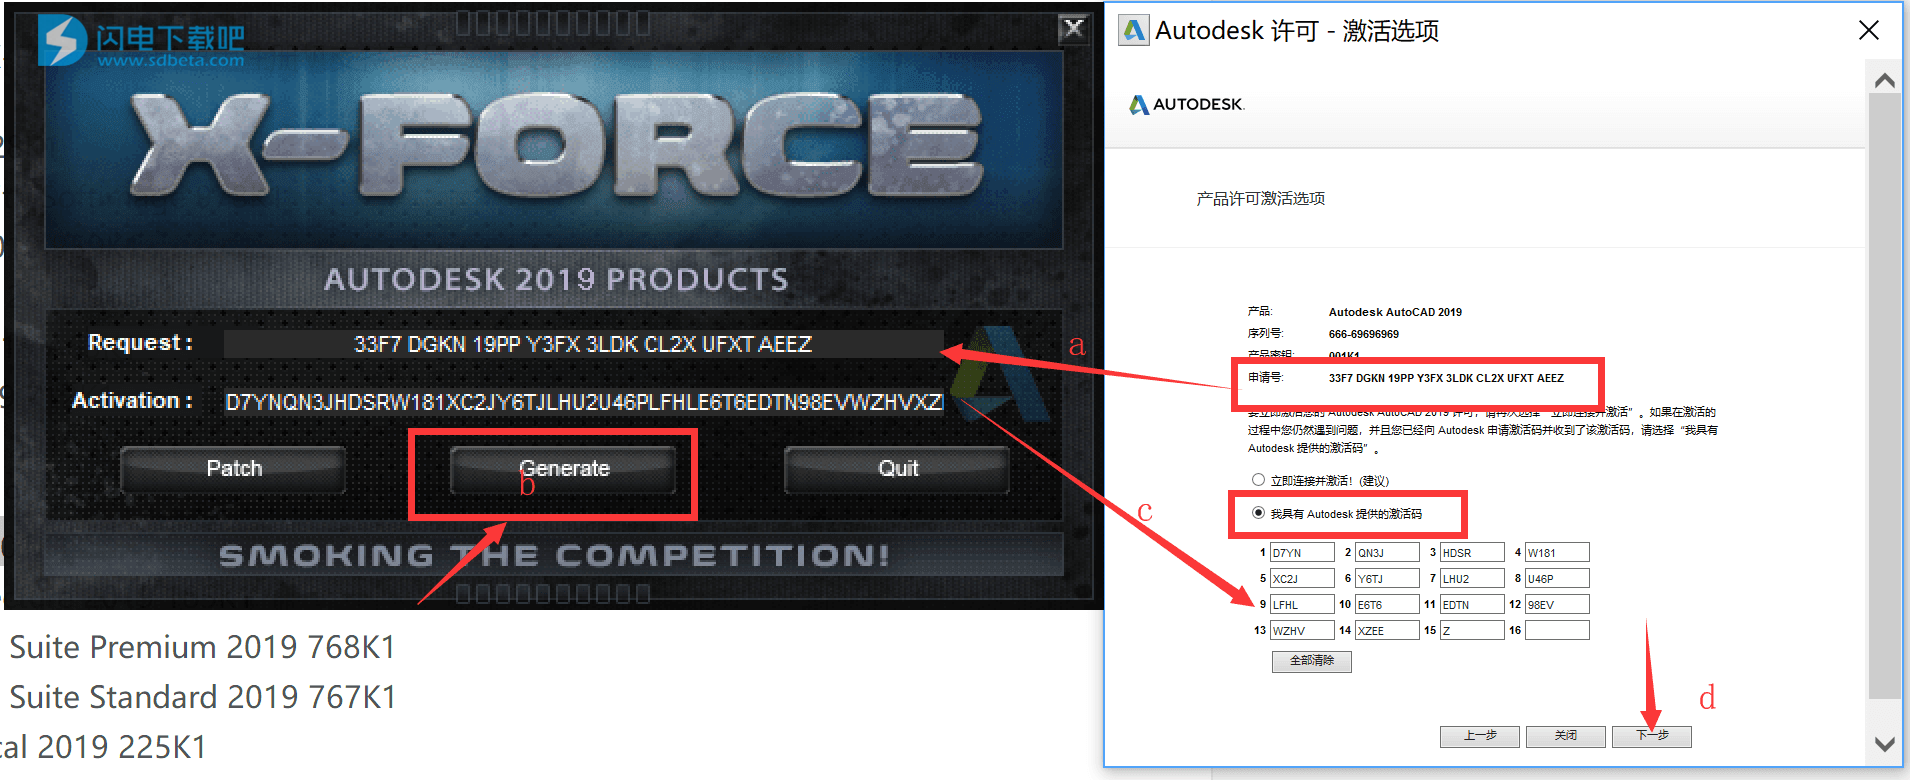This screenshot has width=1910, height=780.
Task: Click activation code box 11 containing EDTN
Action: tap(1472, 604)
